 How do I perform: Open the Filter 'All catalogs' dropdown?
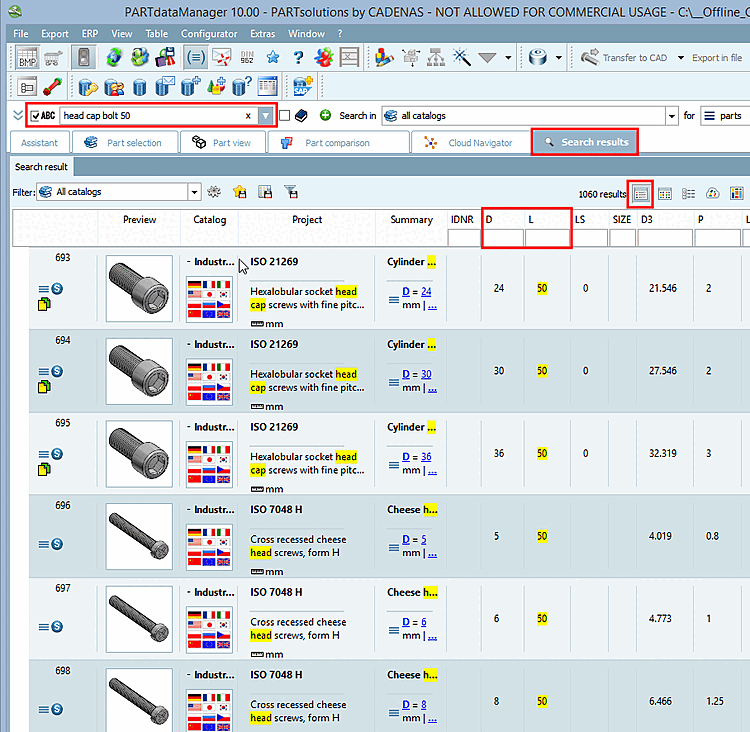click(x=194, y=192)
